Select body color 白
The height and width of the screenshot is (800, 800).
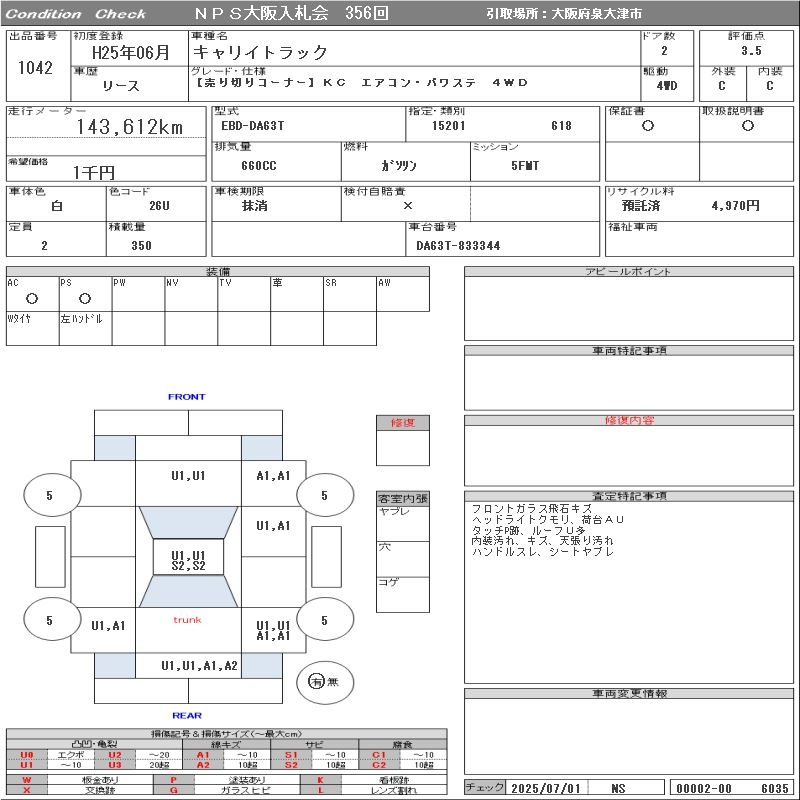(x=57, y=206)
